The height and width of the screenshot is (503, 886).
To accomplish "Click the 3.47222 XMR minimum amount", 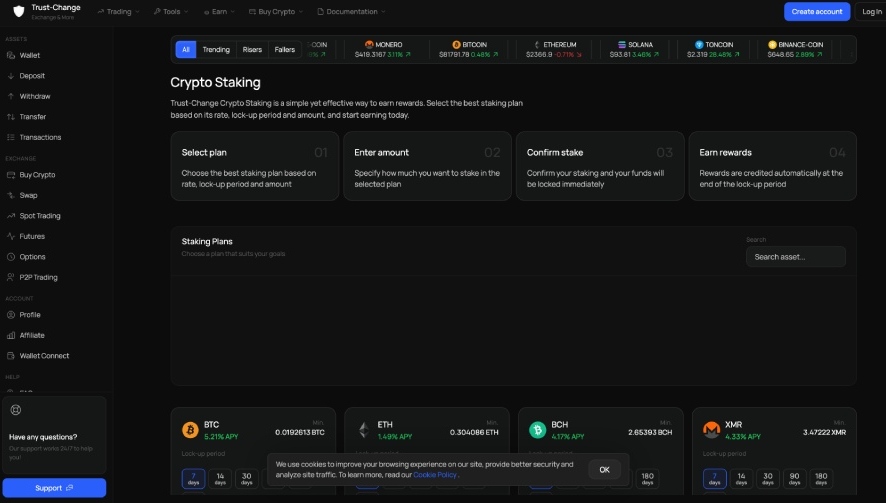I will (x=824, y=432).
